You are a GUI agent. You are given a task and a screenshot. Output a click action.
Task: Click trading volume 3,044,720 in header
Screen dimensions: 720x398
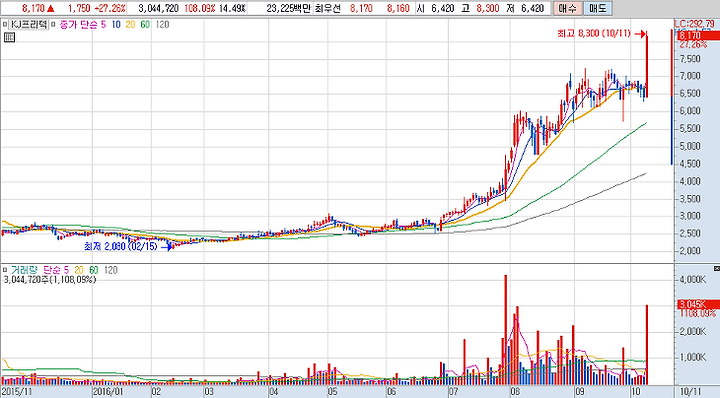click(158, 8)
